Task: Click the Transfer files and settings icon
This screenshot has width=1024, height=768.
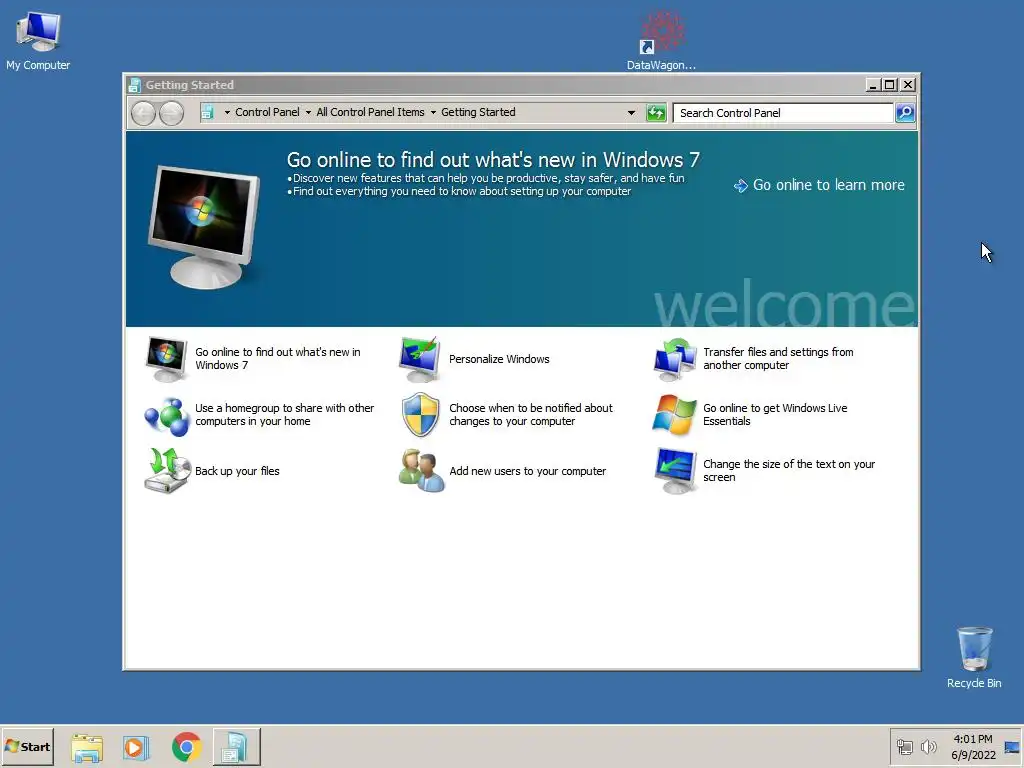Action: (x=675, y=359)
